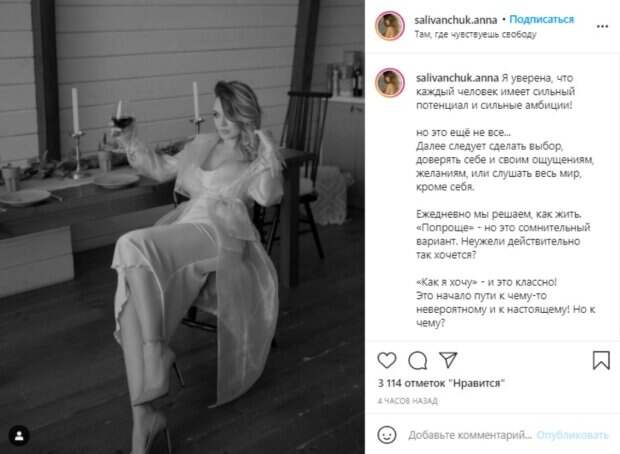Focus Добавьте комментарий input field
The image size is (620, 454).
[x=470, y=435]
